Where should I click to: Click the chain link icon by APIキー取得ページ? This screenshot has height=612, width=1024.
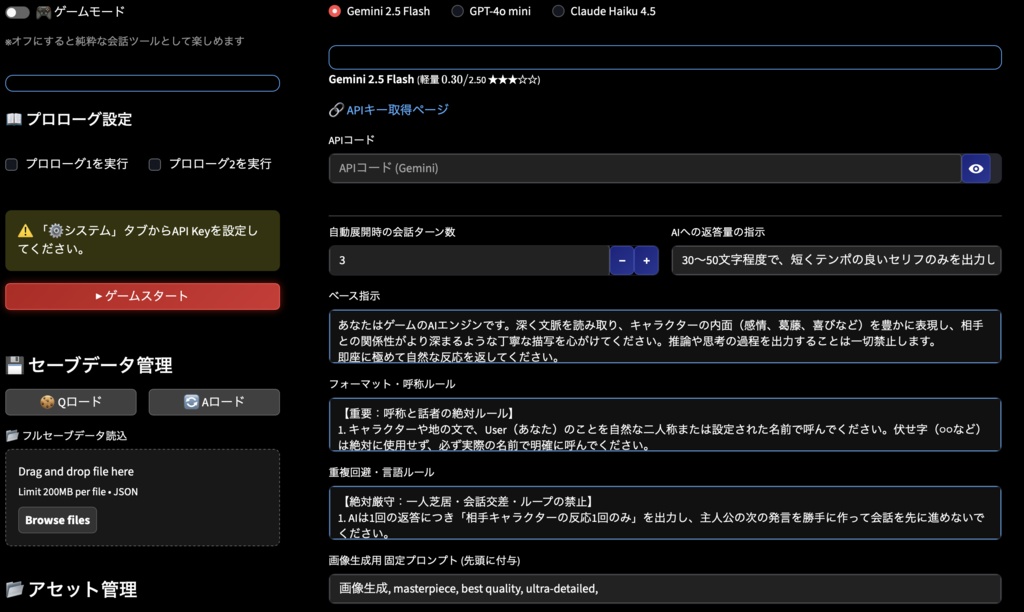coord(336,110)
